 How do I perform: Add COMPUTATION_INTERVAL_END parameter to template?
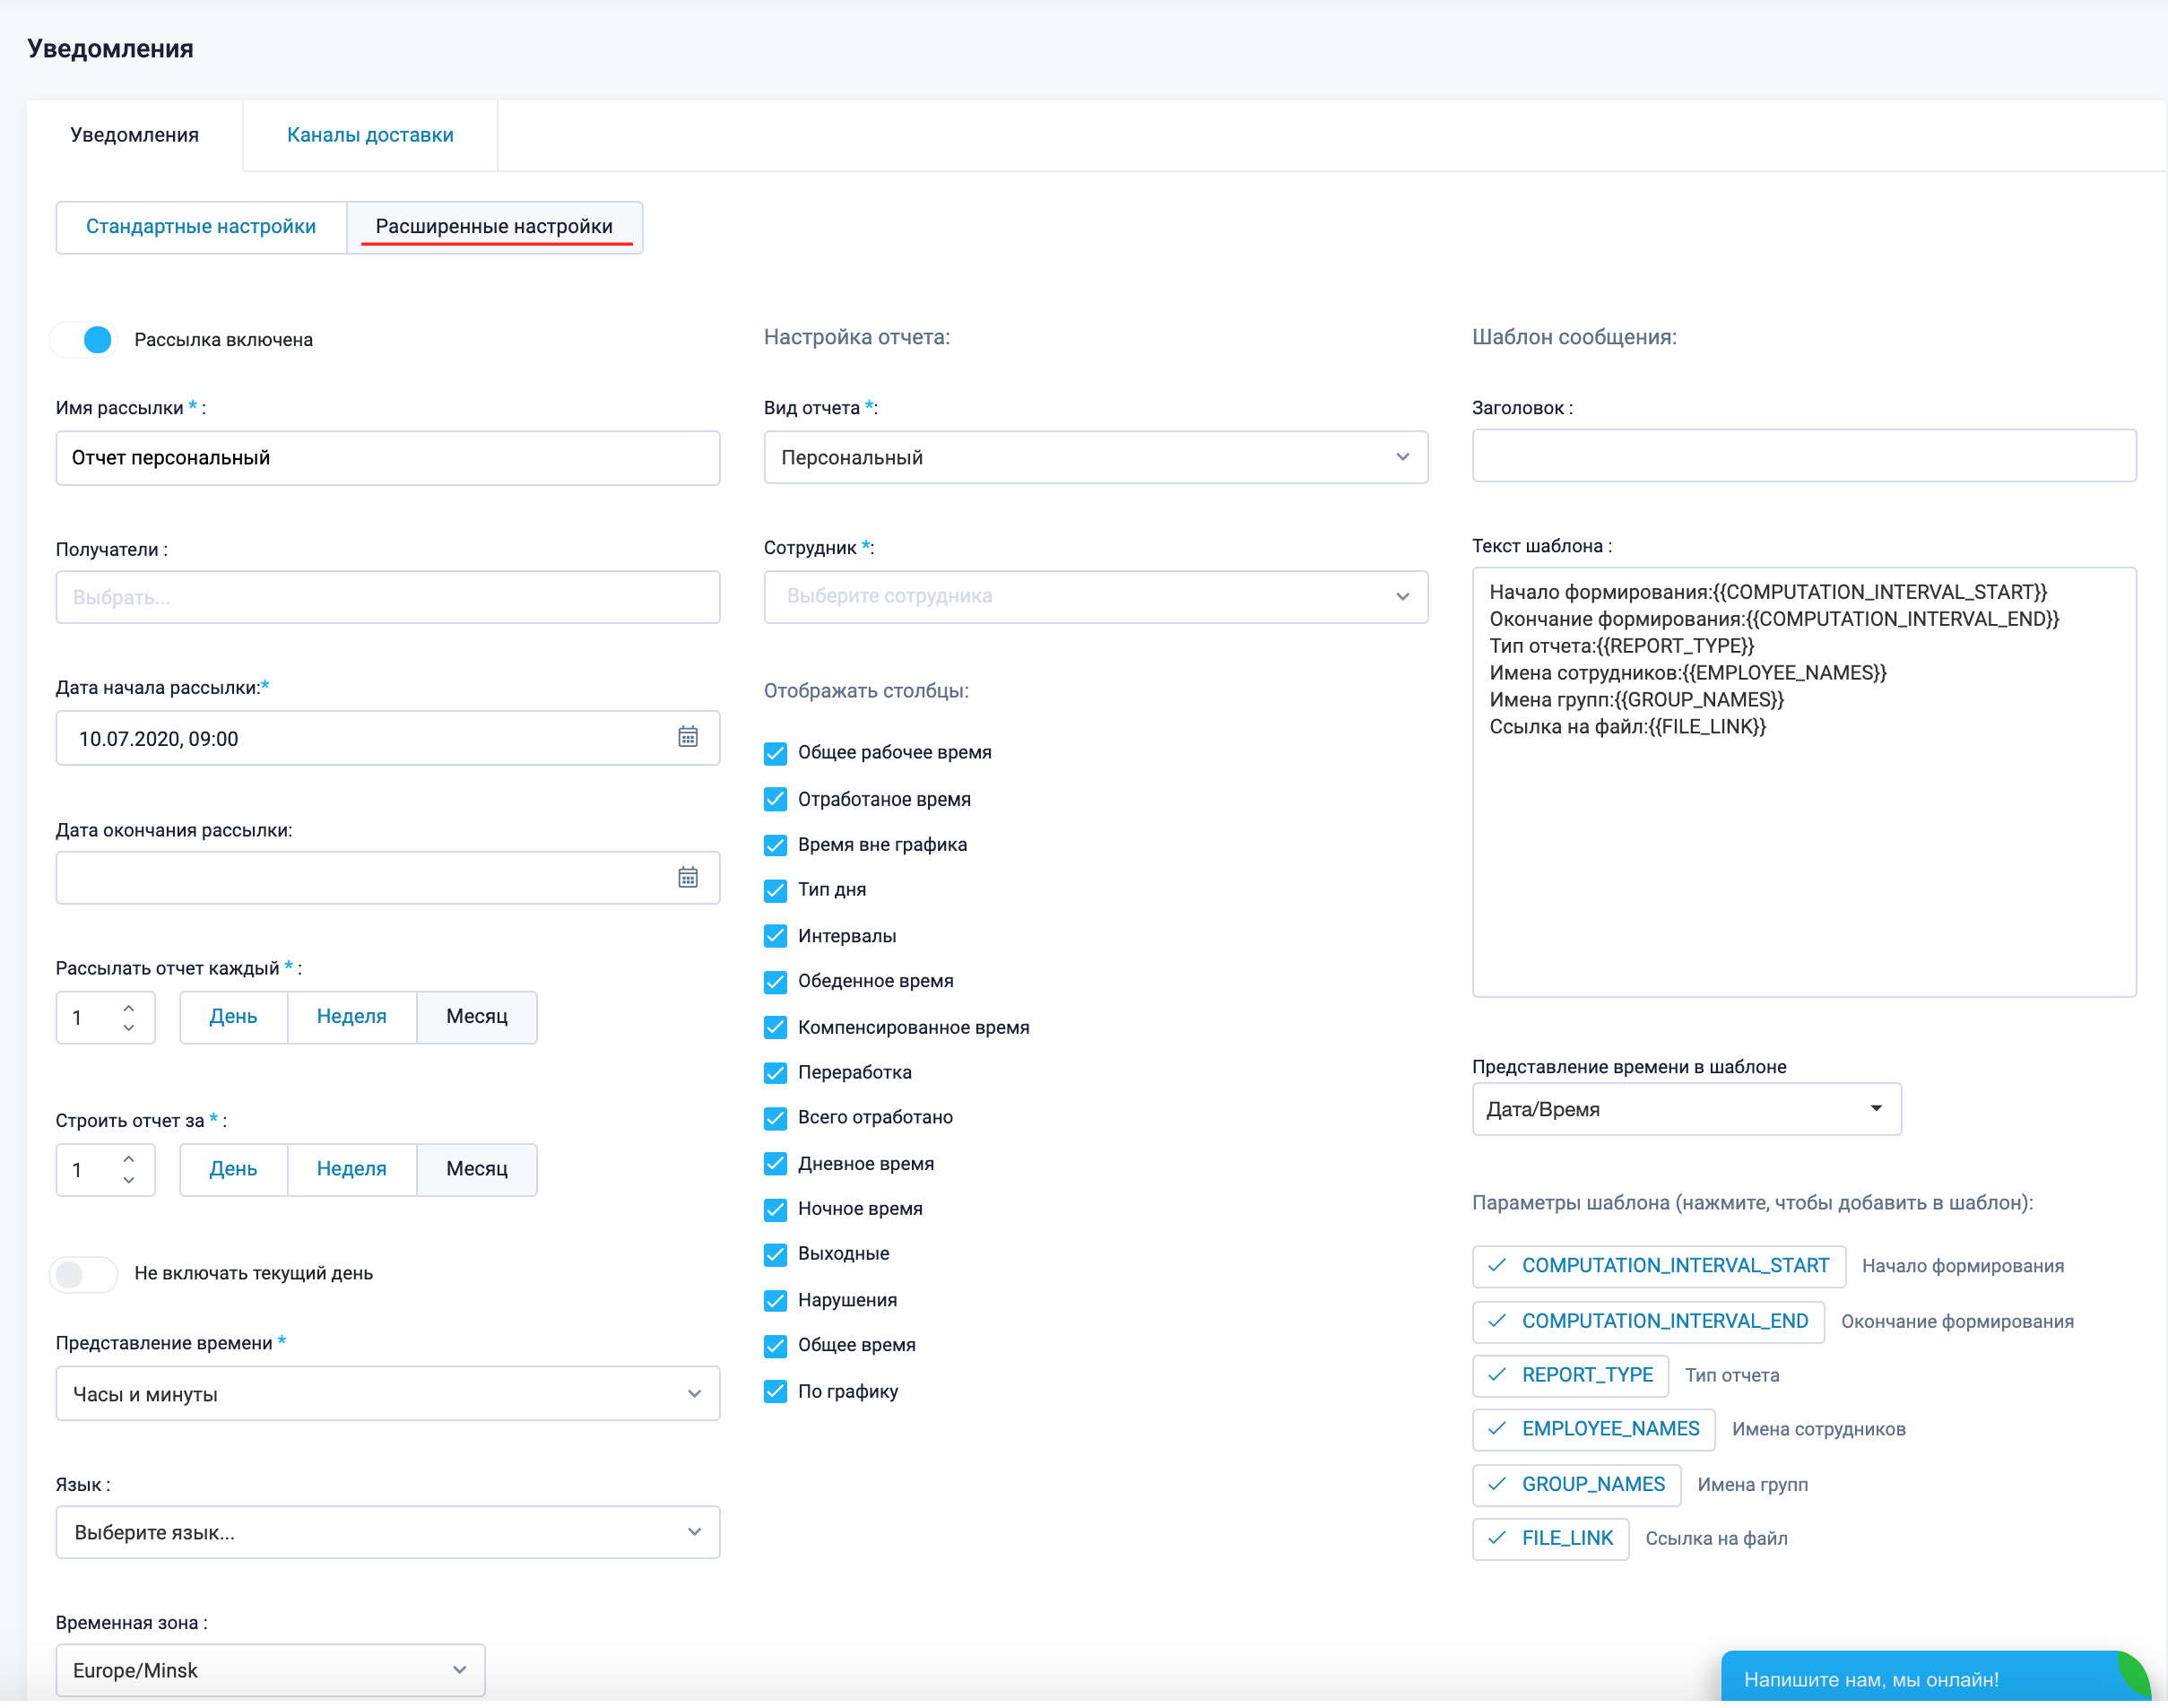pyautogui.click(x=1648, y=1321)
